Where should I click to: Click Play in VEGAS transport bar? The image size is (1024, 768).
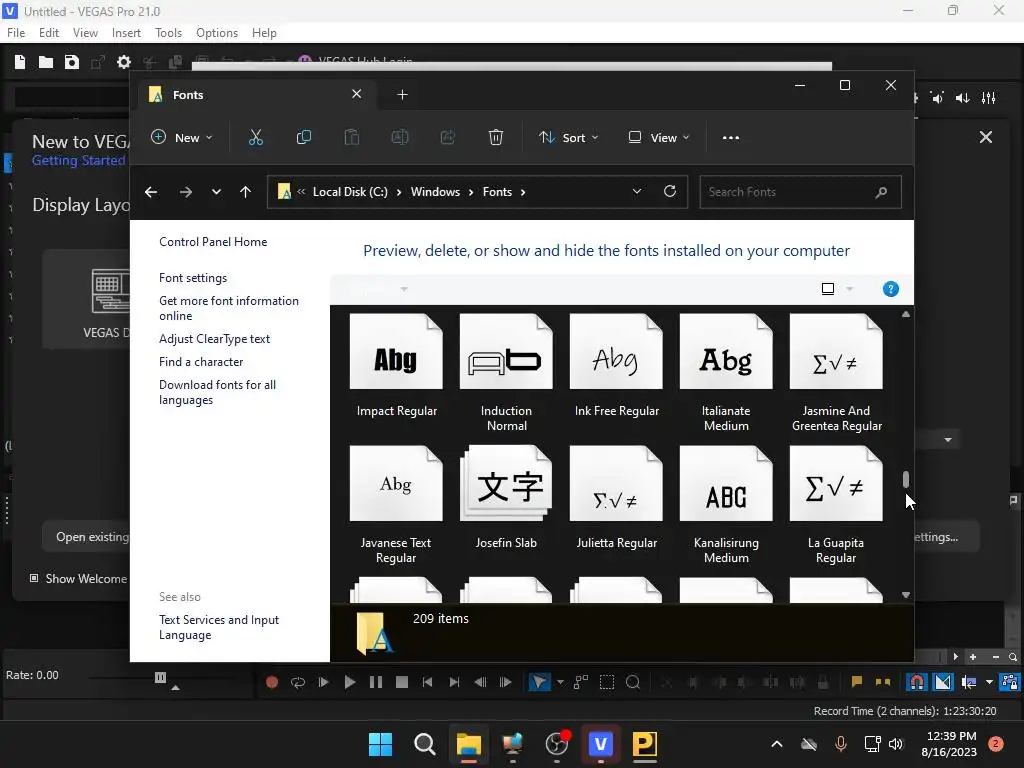pyautogui.click(x=349, y=682)
